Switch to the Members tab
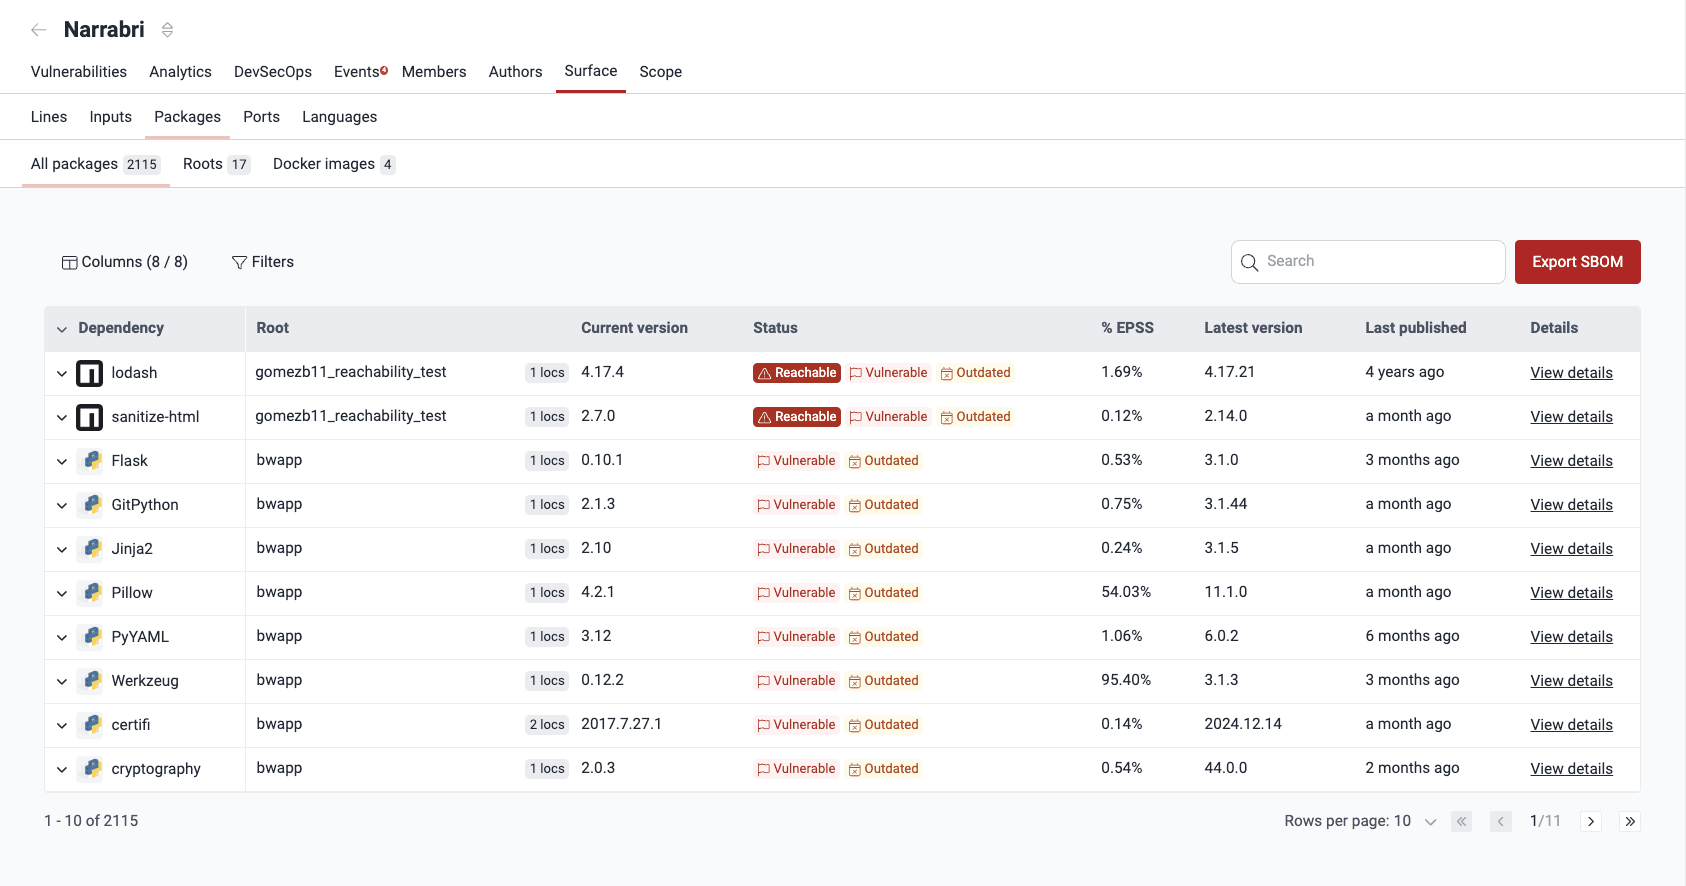This screenshot has height=886, width=1686. (x=434, y=72)
